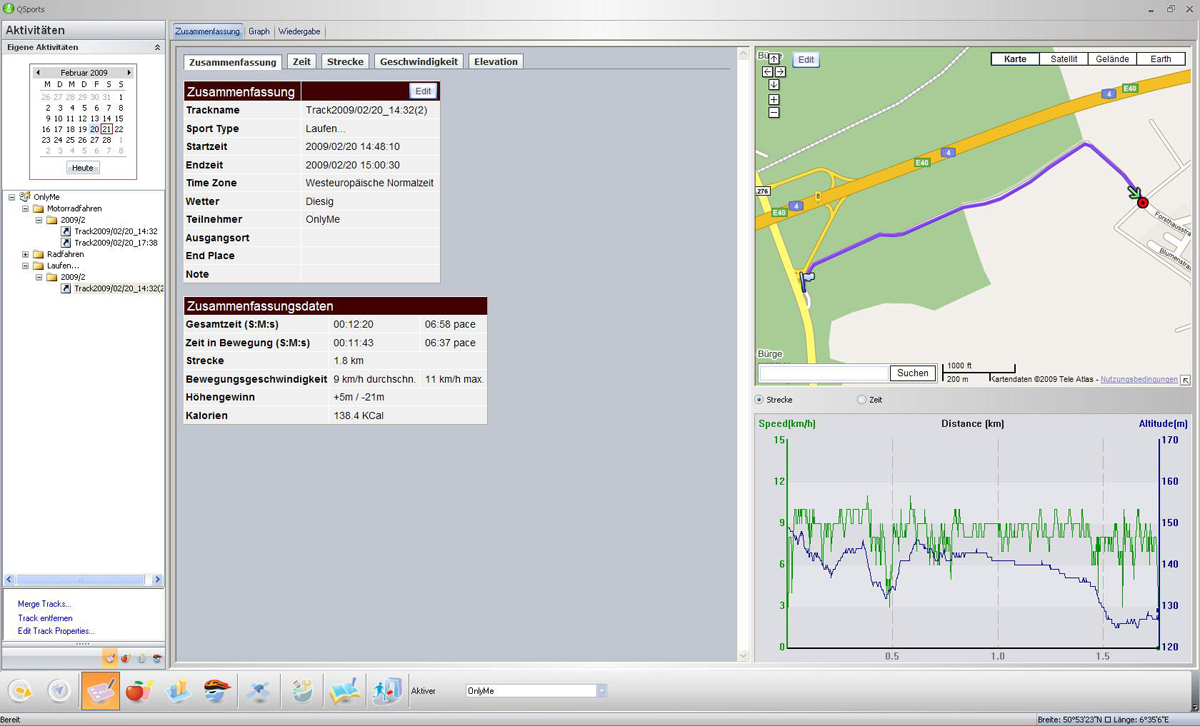The height and width of the screenshot is (726, 1200).
Task: Click the flaming helmet toolbar icon
Action: click(217, 690)
